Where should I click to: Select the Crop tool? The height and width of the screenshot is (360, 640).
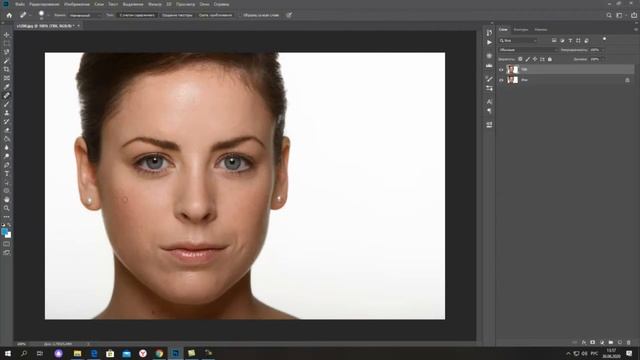(7, 69)
